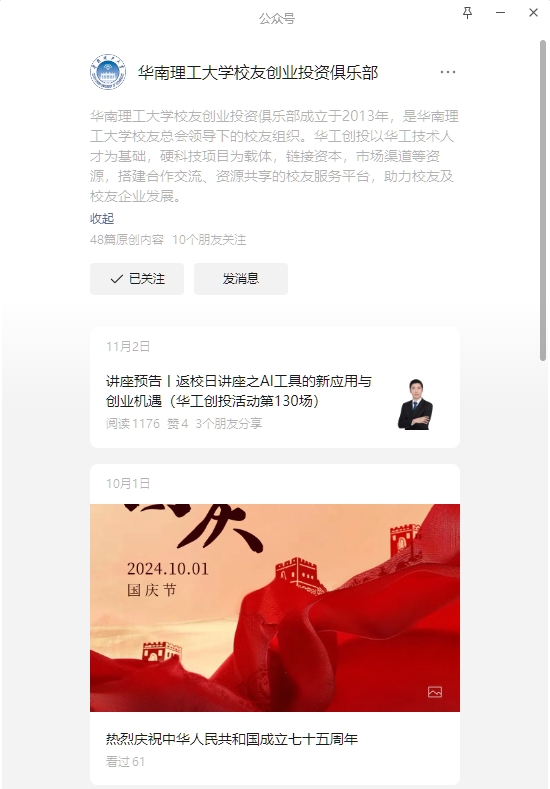Open the three-dots more options menu
The image size is (550, 789).
pos(447,72)
